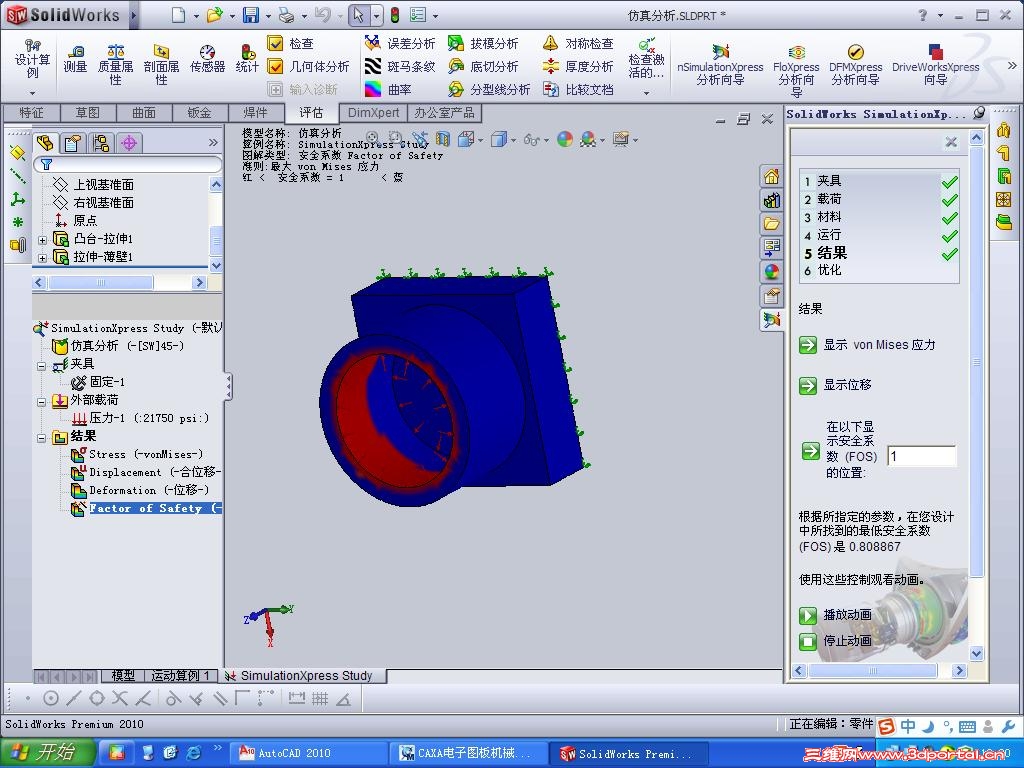Click the feature tree filter field
The height and width of the screenshot is (768, 1024).
127,164
